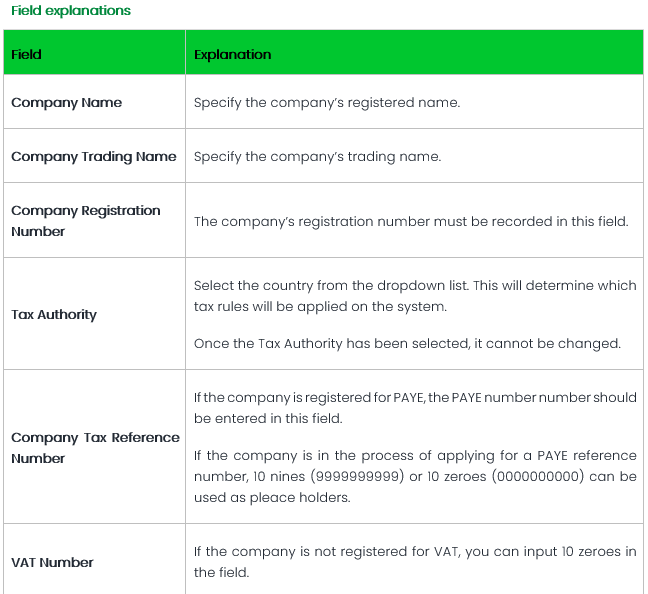648x594 pixels.
Task: Click the "Explanation" column header
Action: tap(232, 54)
